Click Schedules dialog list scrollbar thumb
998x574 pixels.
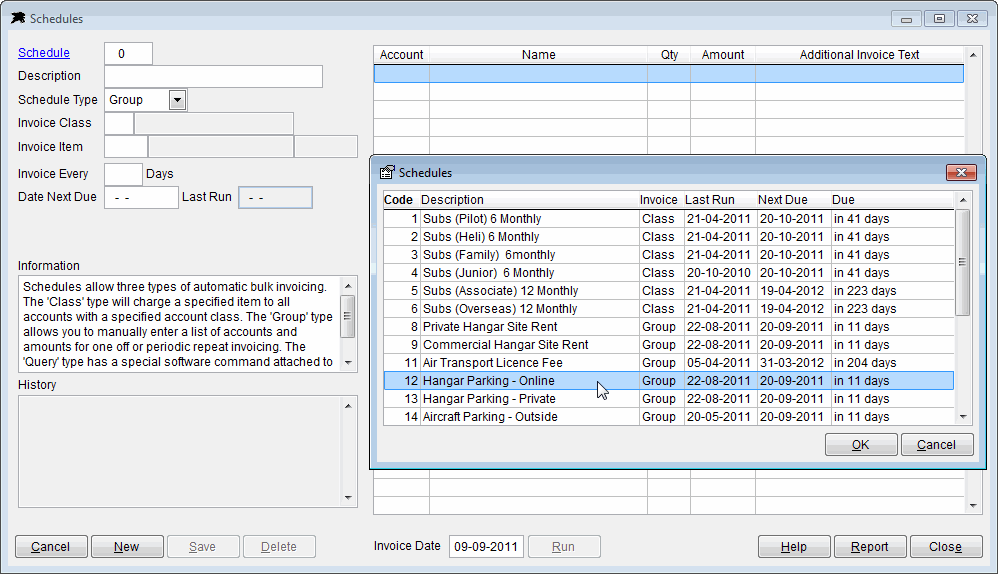coord(963,262)
